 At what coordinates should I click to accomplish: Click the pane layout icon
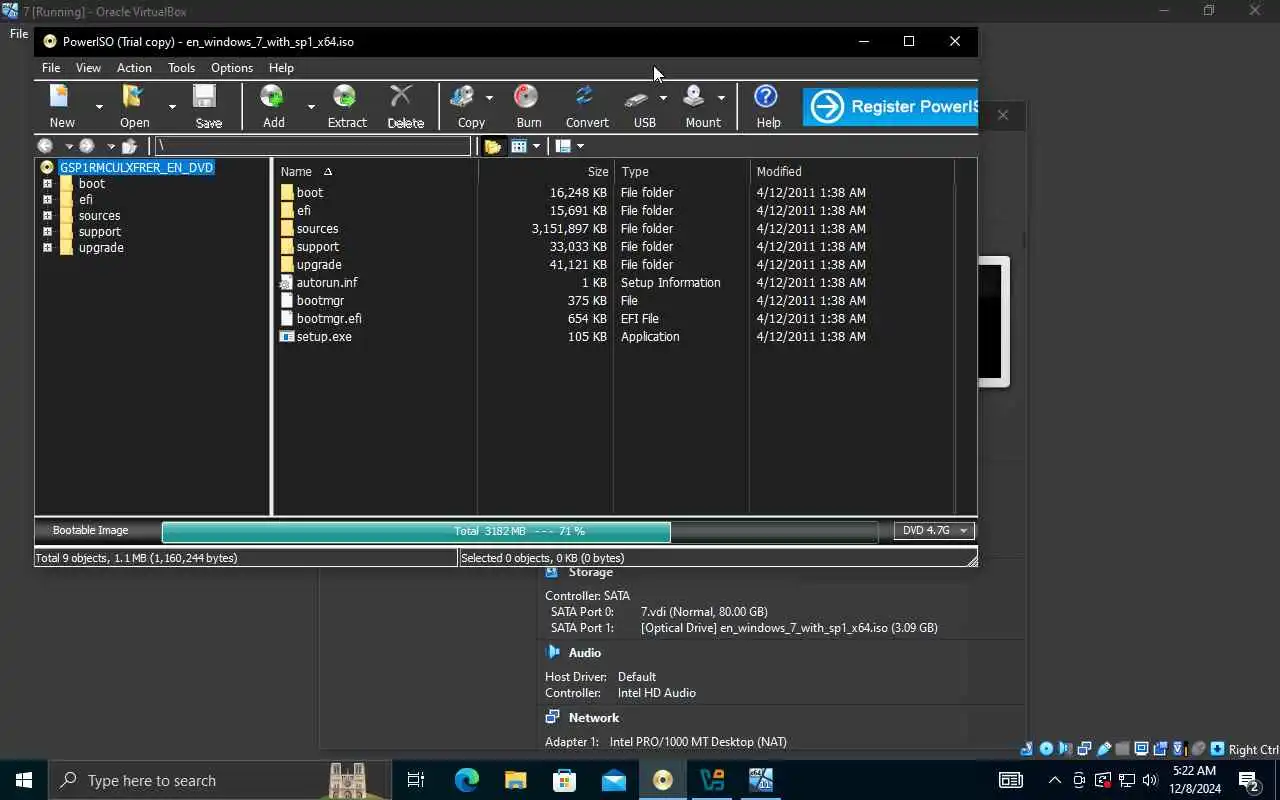563,146
